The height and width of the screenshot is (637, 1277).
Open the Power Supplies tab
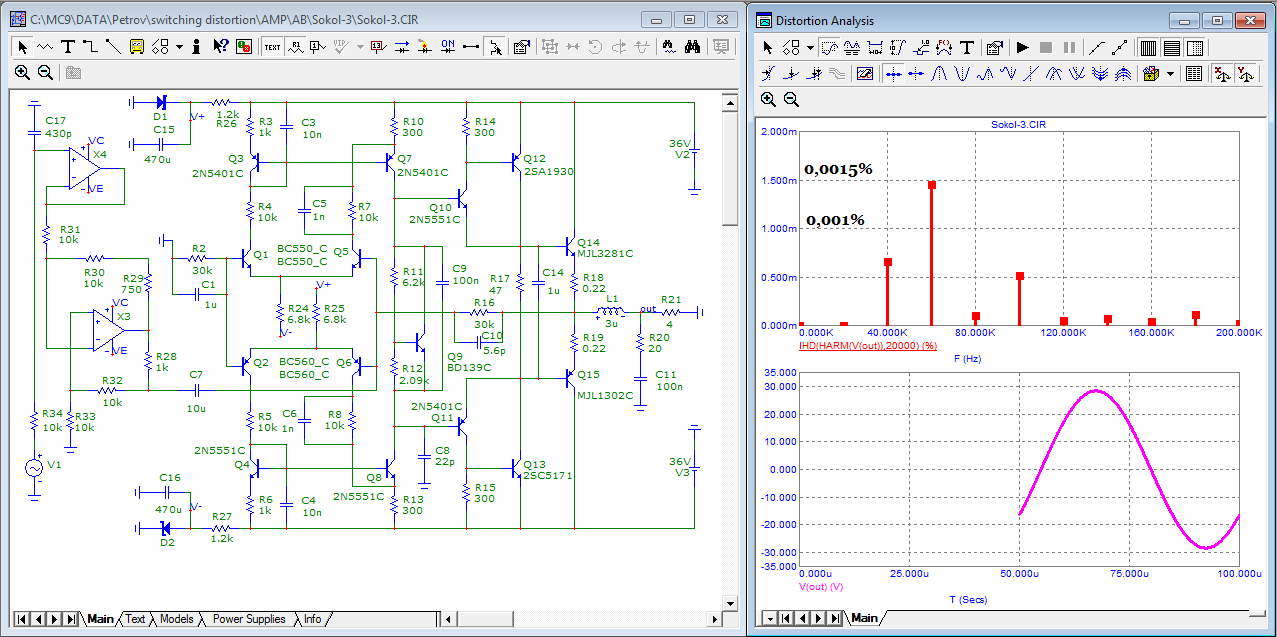pos(249,619)
